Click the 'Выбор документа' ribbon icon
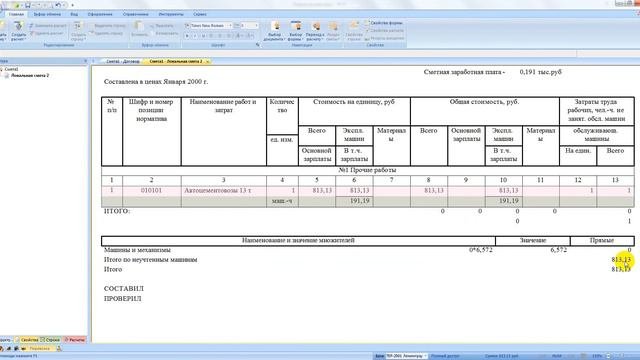640x360 pixels. click(x=275, y=31)
